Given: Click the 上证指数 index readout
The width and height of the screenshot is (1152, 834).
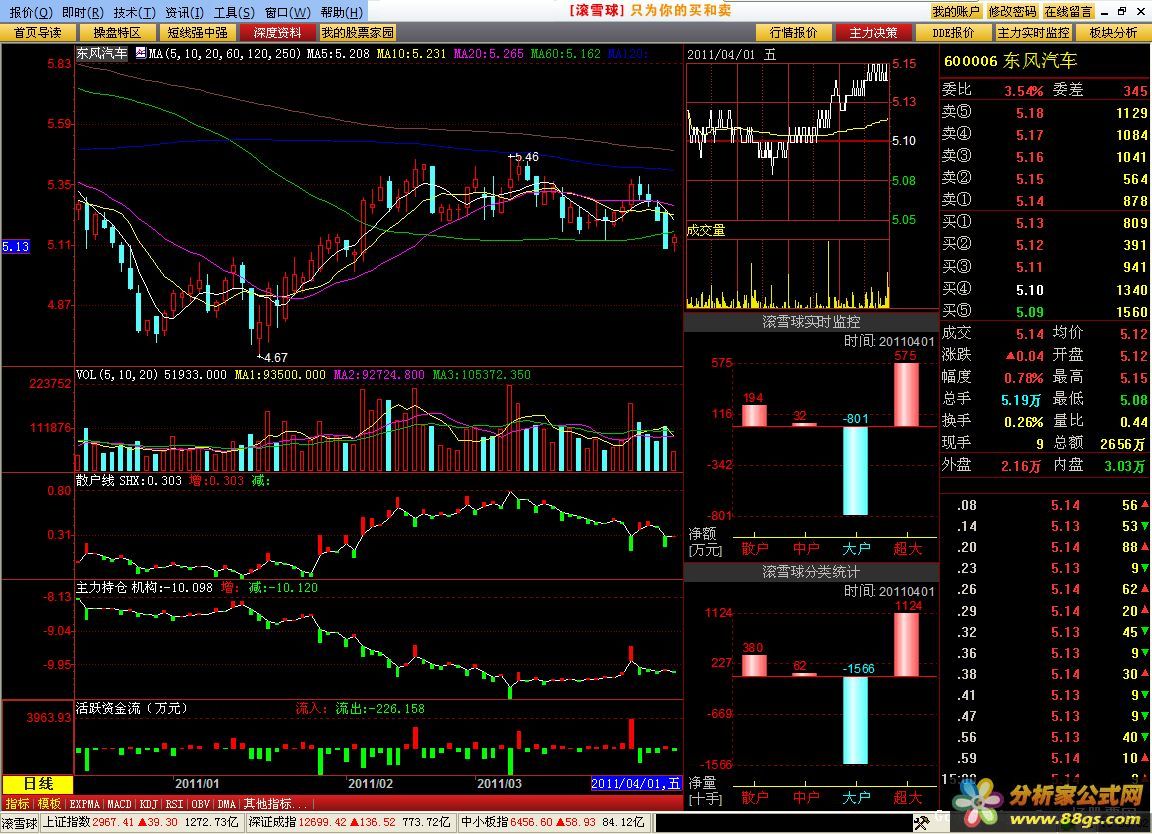Looking at the screenshot, I should point(140,823).
